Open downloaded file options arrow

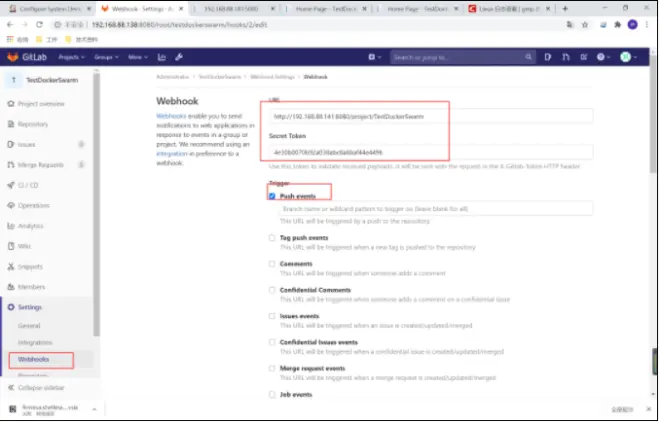[x=94, y=409]
